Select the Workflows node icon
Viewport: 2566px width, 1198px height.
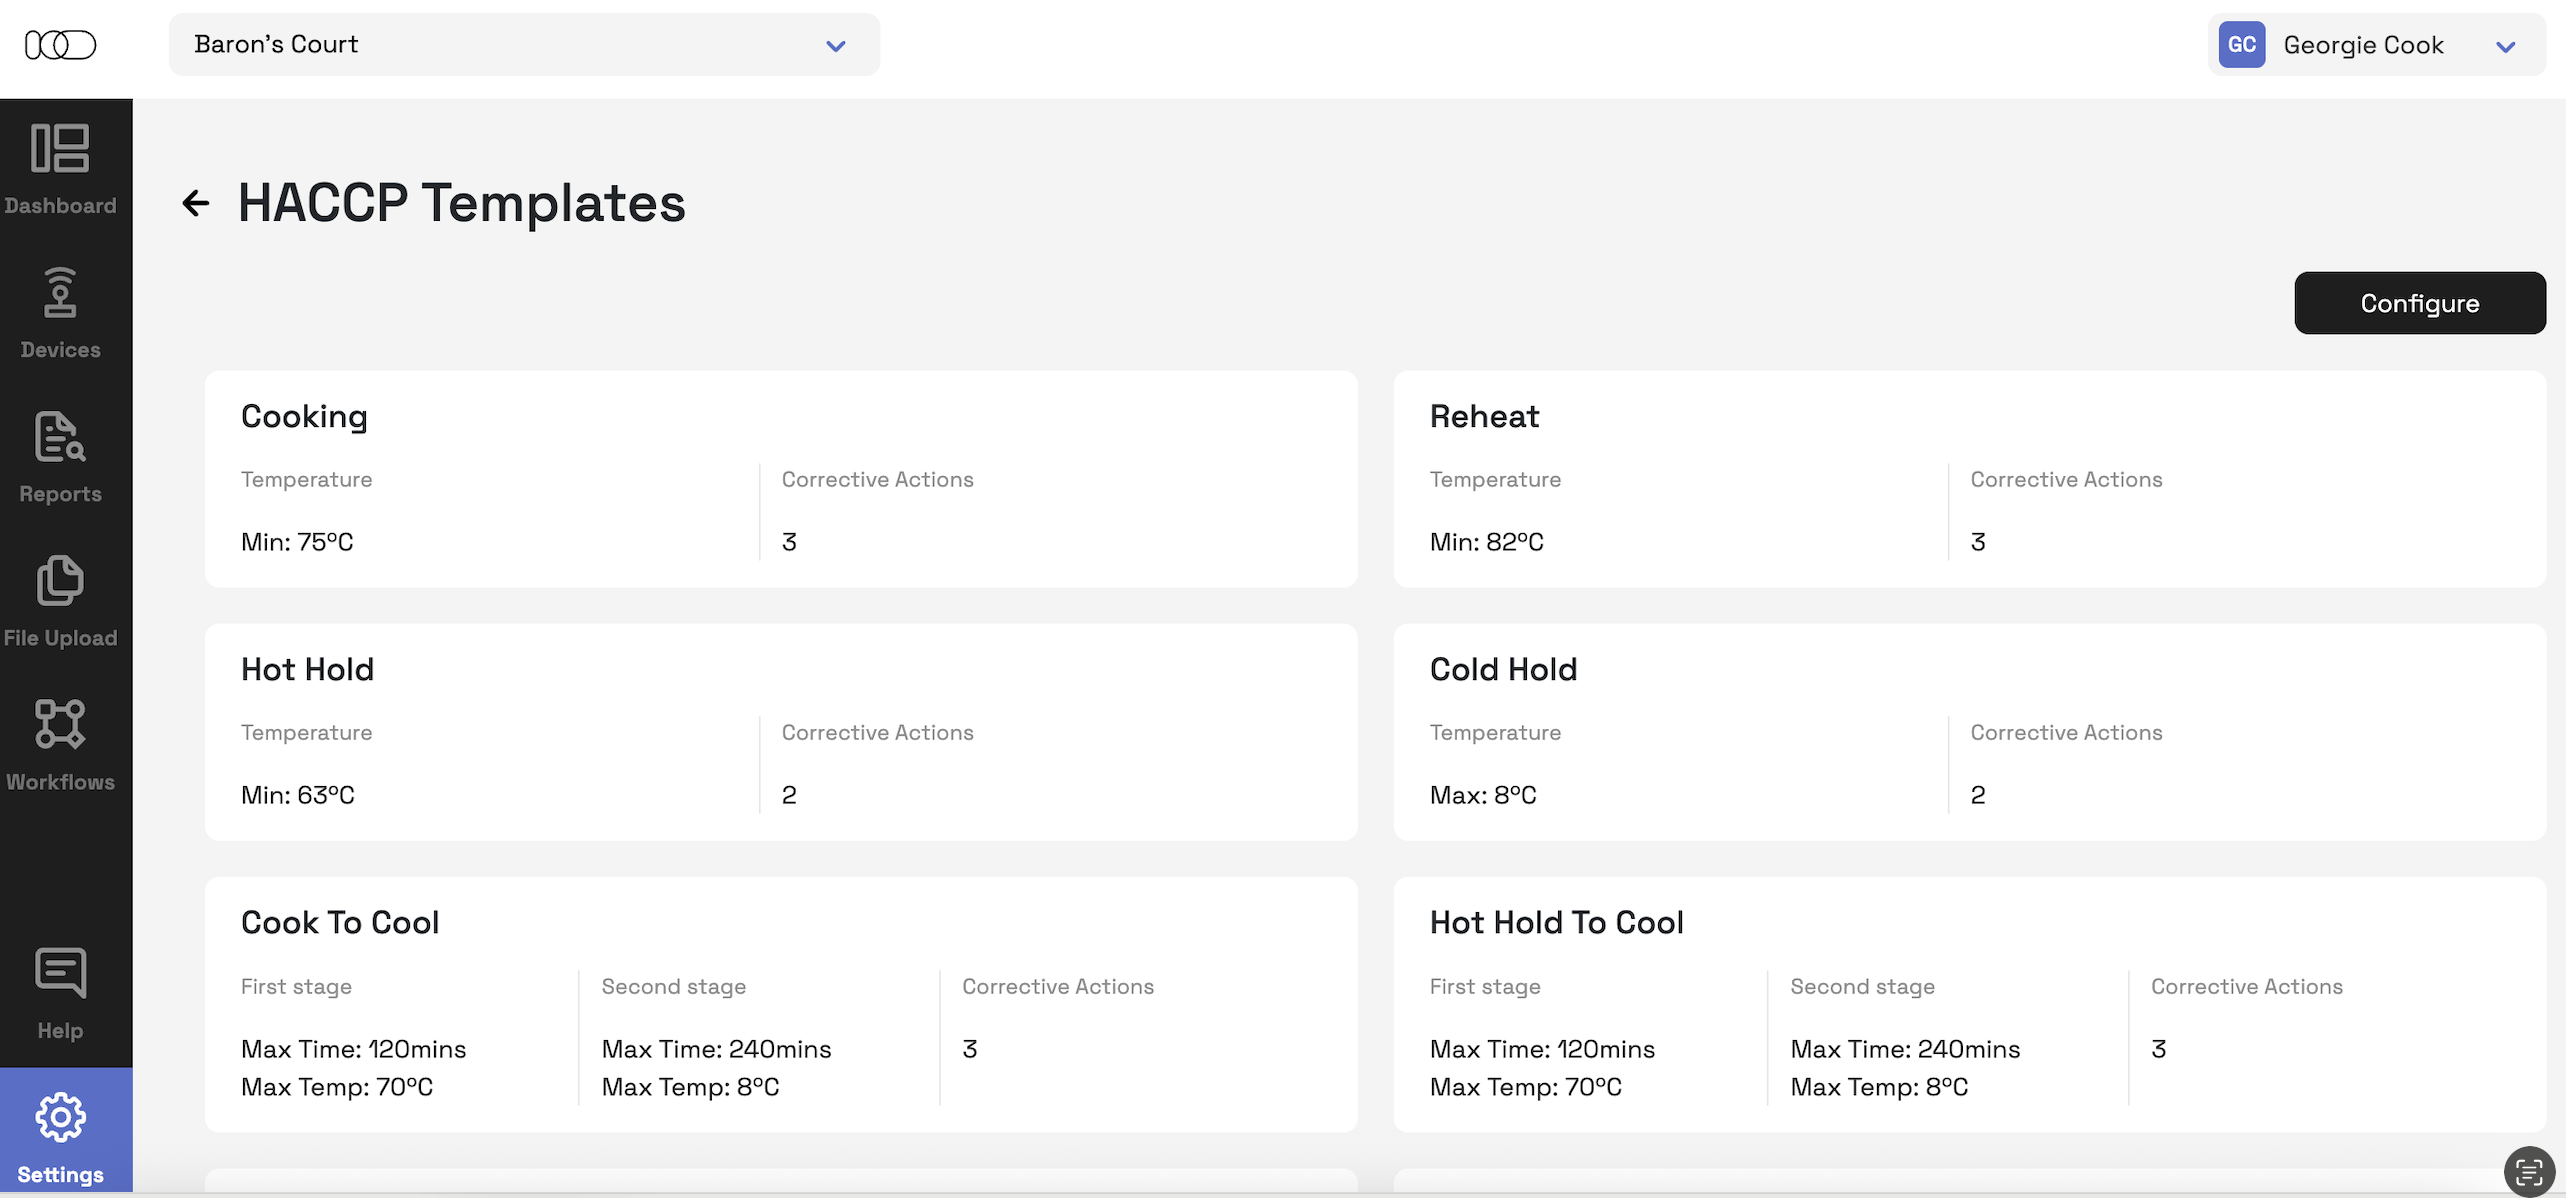click(x=60, y=724)
